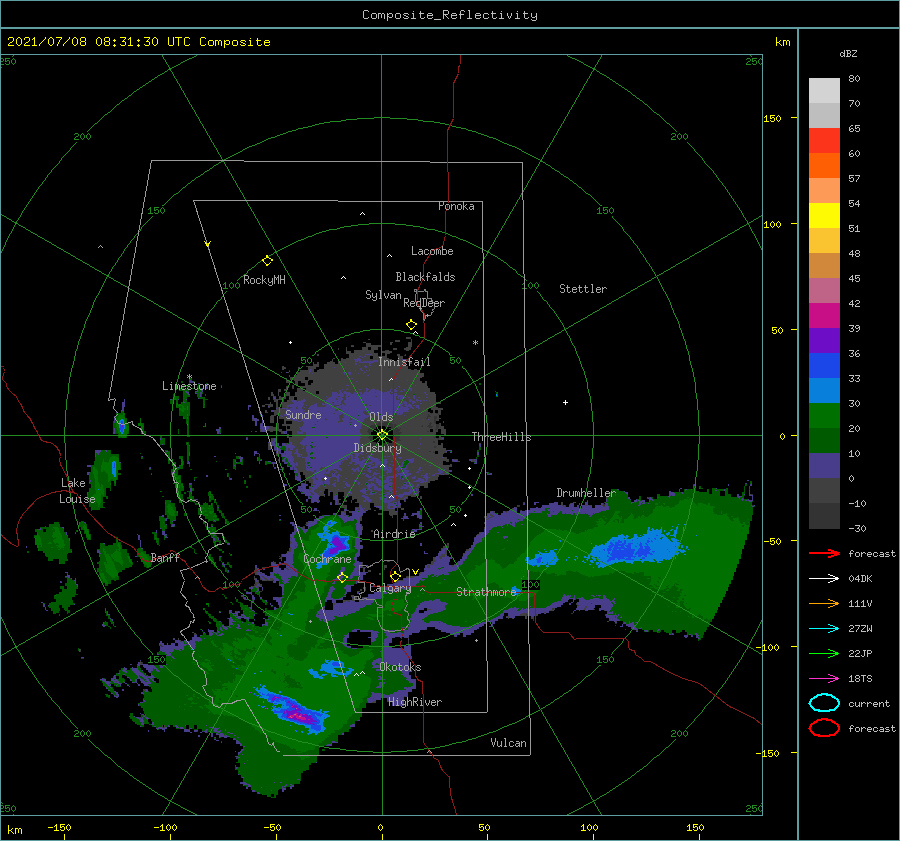Click the blue rain band south of Drumheller
The height and width of the screenshot is (841, 900).
(x=637, y=546)
